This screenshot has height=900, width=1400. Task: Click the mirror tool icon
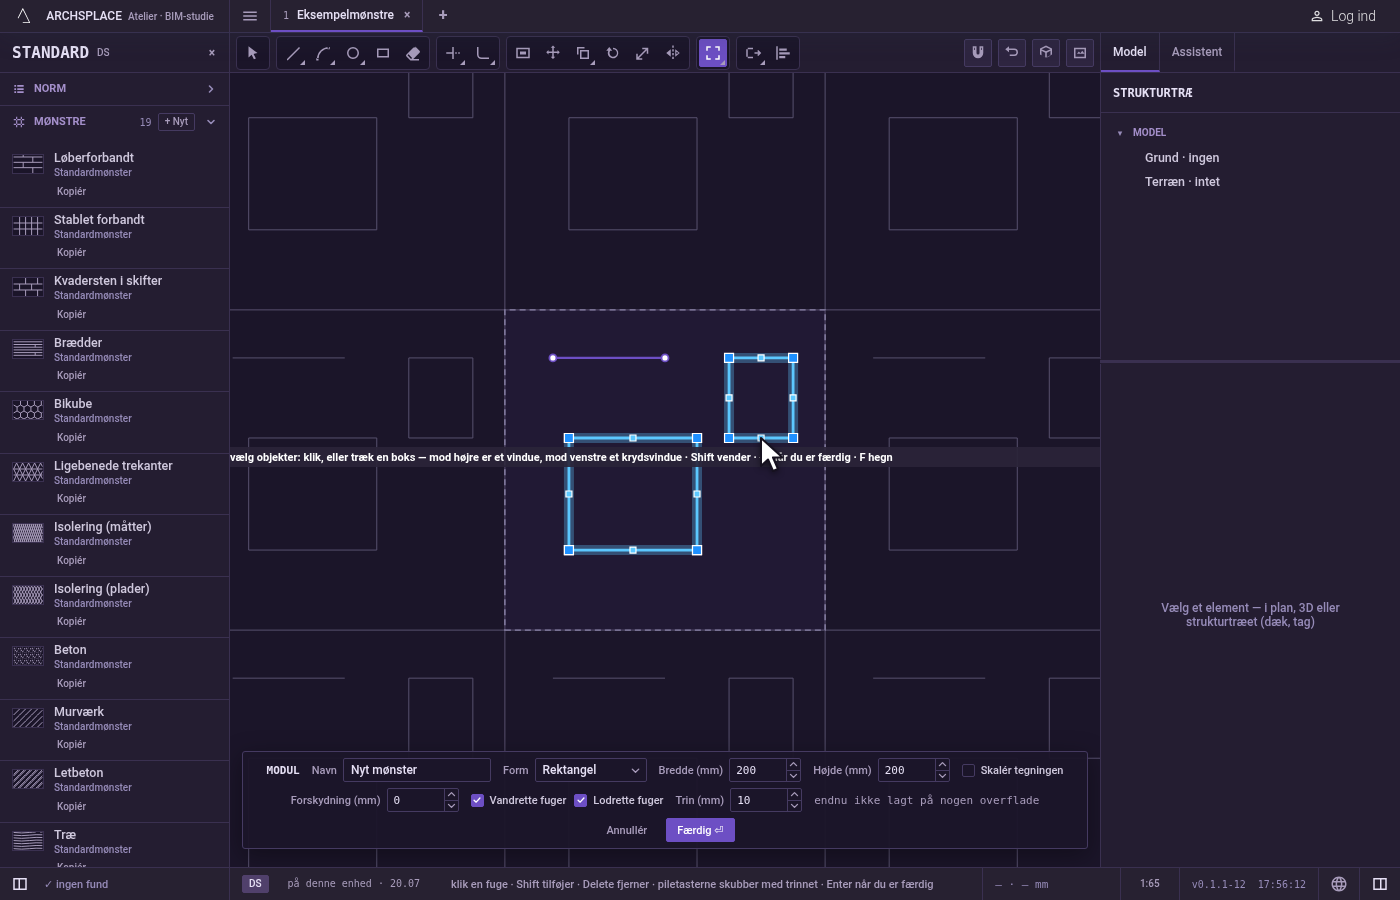pos(673,53)
